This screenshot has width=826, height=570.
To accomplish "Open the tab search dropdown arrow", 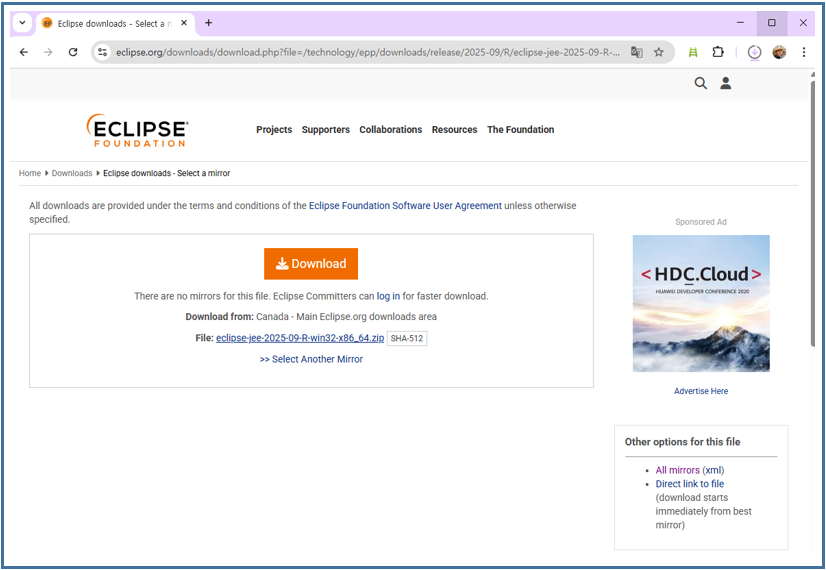I will pyautogui.click(x=22, y=23).
